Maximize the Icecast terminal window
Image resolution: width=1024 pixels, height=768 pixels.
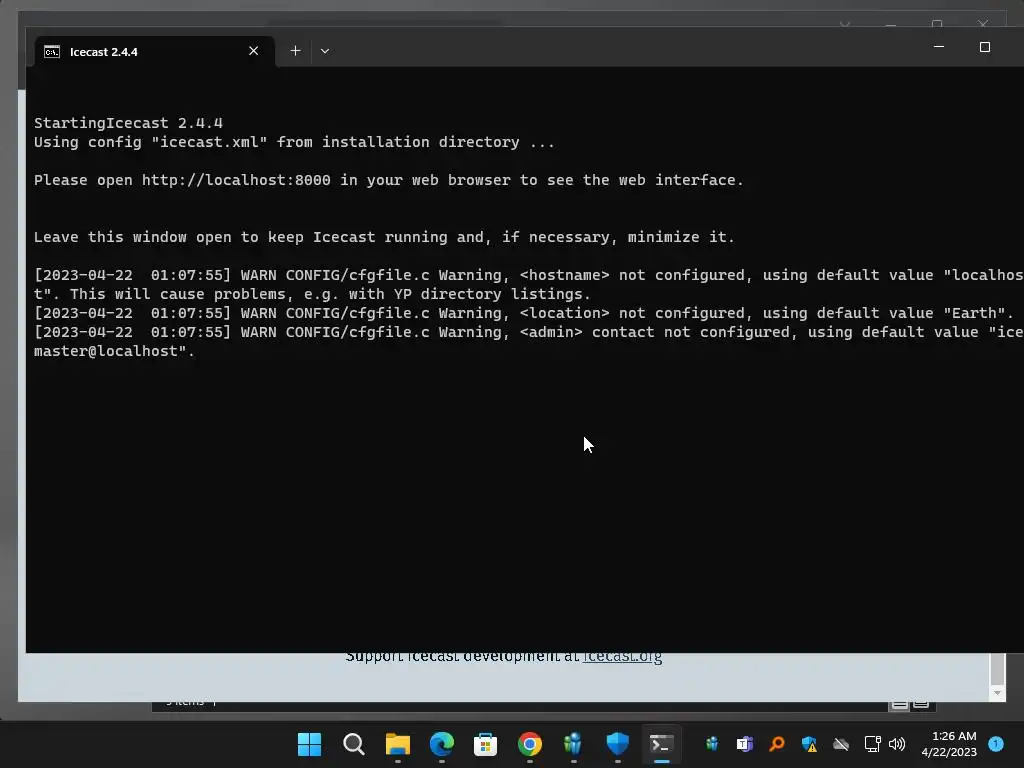point(984,47)
